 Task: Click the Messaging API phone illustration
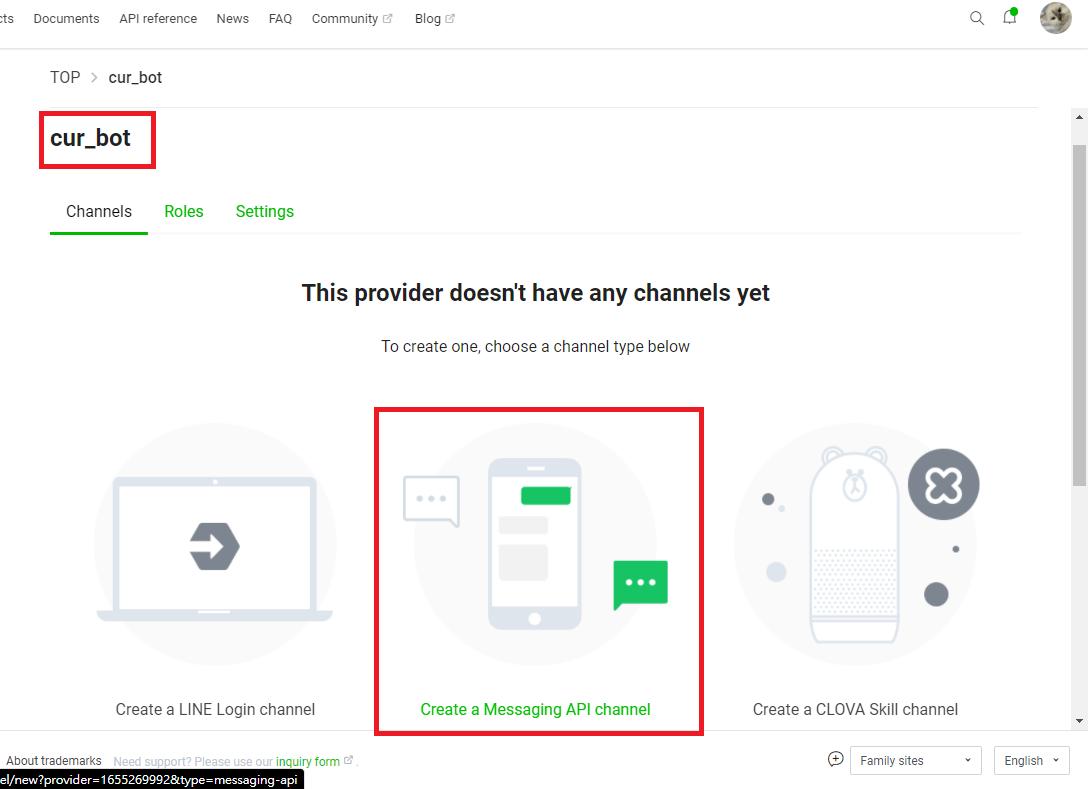coord(535,545)
